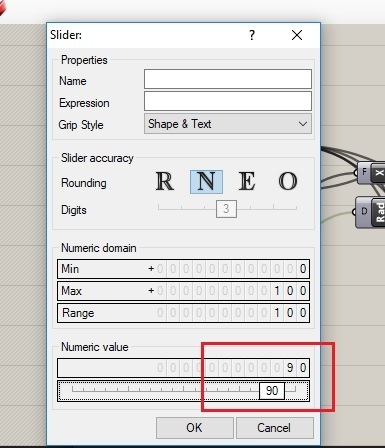Select the O odd-numbers rounding icon
Screen dimensions: 385x448
[288, 182]
